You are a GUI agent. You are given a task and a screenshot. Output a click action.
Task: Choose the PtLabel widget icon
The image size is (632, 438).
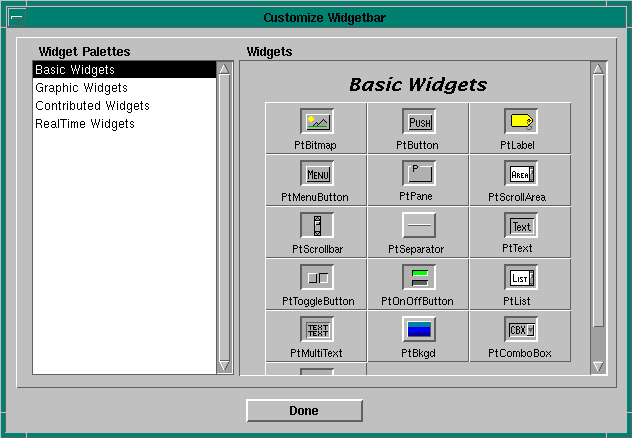pyautogui.click(x=521, y=122)
